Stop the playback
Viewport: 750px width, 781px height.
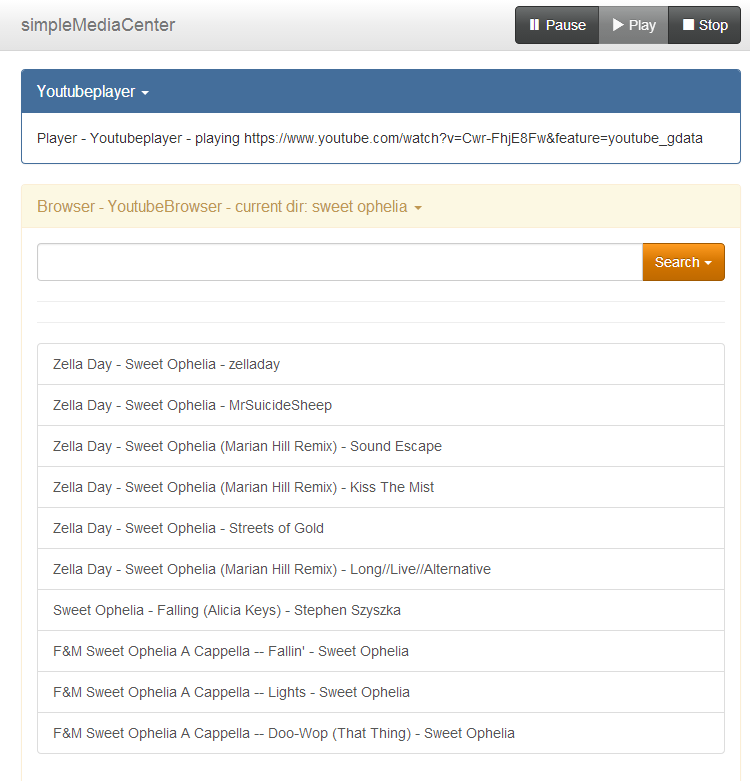pyautogui.click(x=704, y=25)
